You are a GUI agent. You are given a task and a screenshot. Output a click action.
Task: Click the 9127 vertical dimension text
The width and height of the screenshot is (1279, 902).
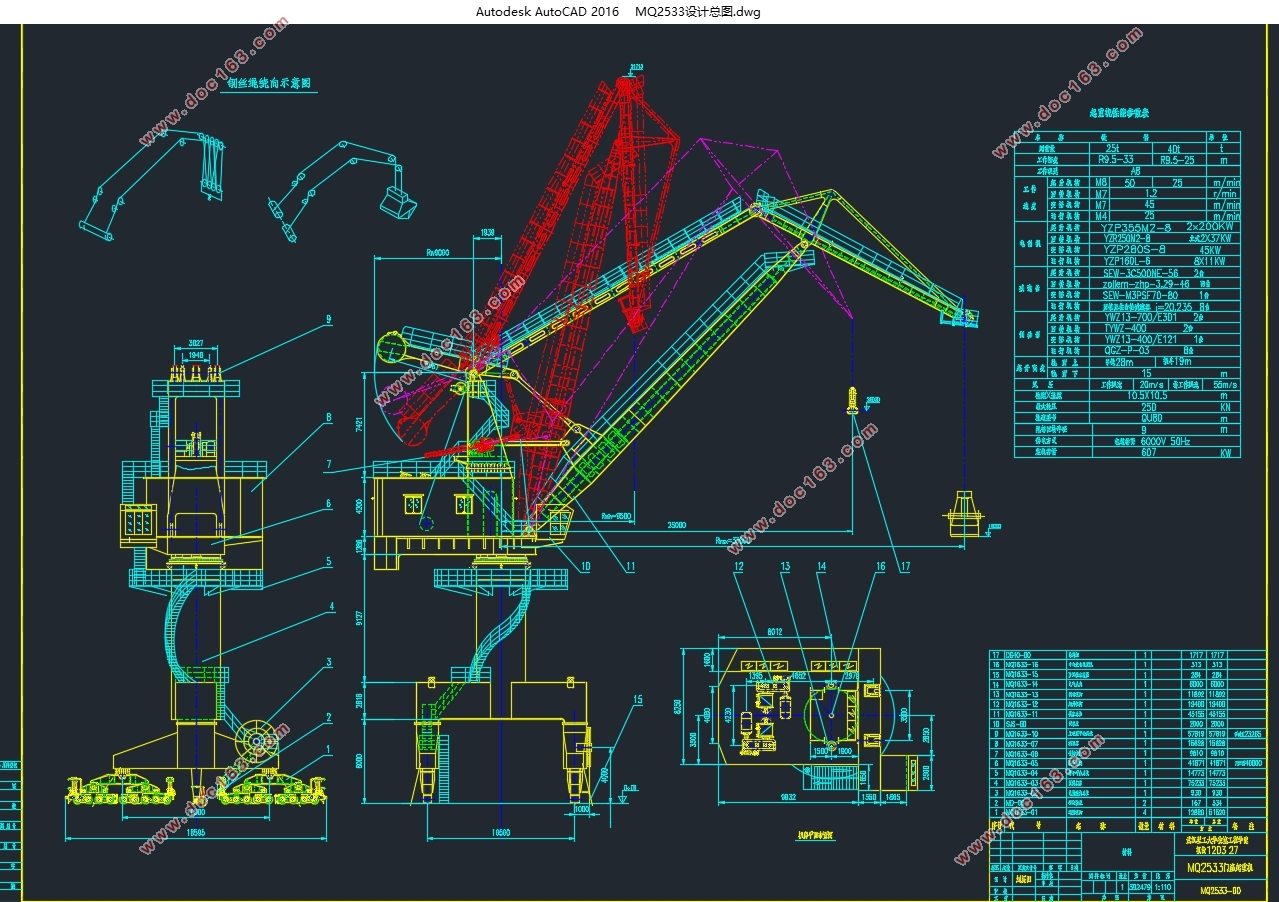click(359, 617)
